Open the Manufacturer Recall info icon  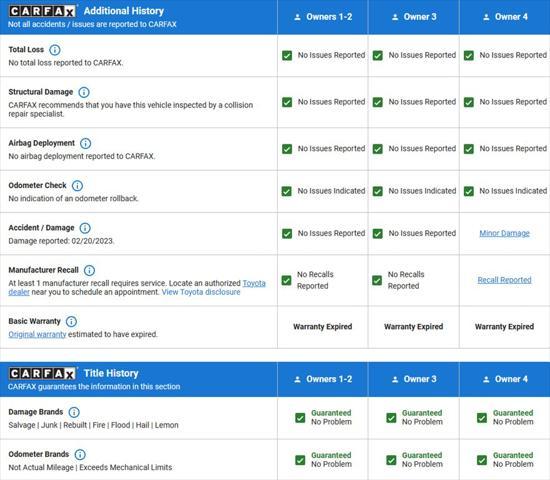coord(89,270)
